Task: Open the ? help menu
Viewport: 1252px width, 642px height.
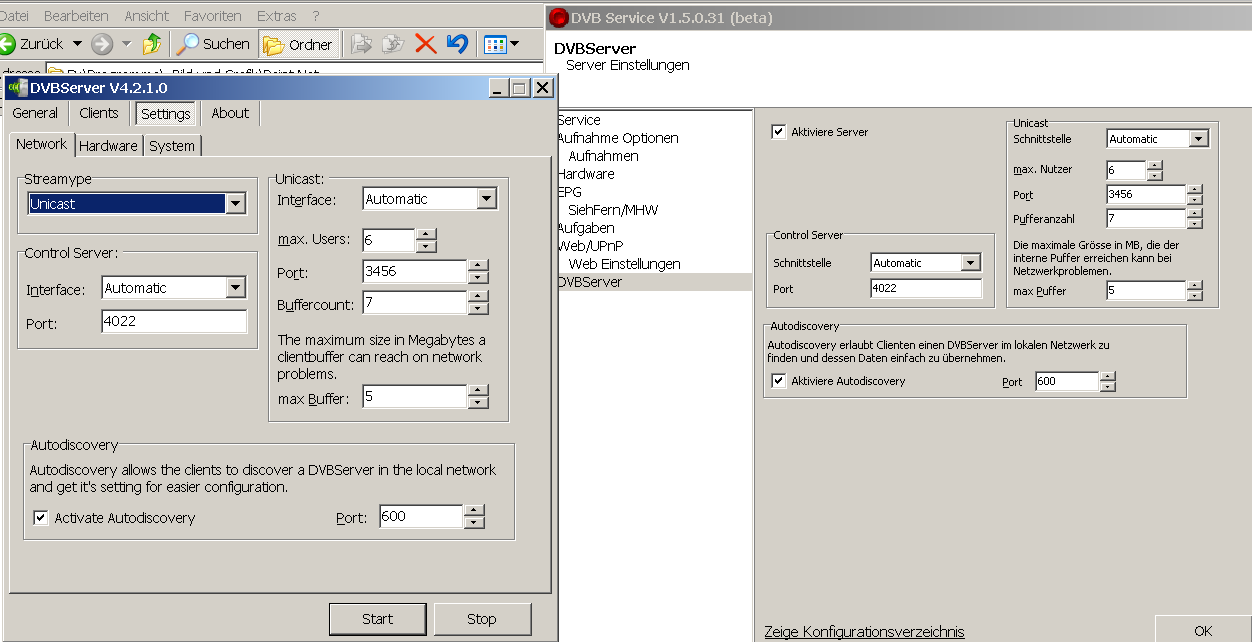Action: [x=316, y=16]
